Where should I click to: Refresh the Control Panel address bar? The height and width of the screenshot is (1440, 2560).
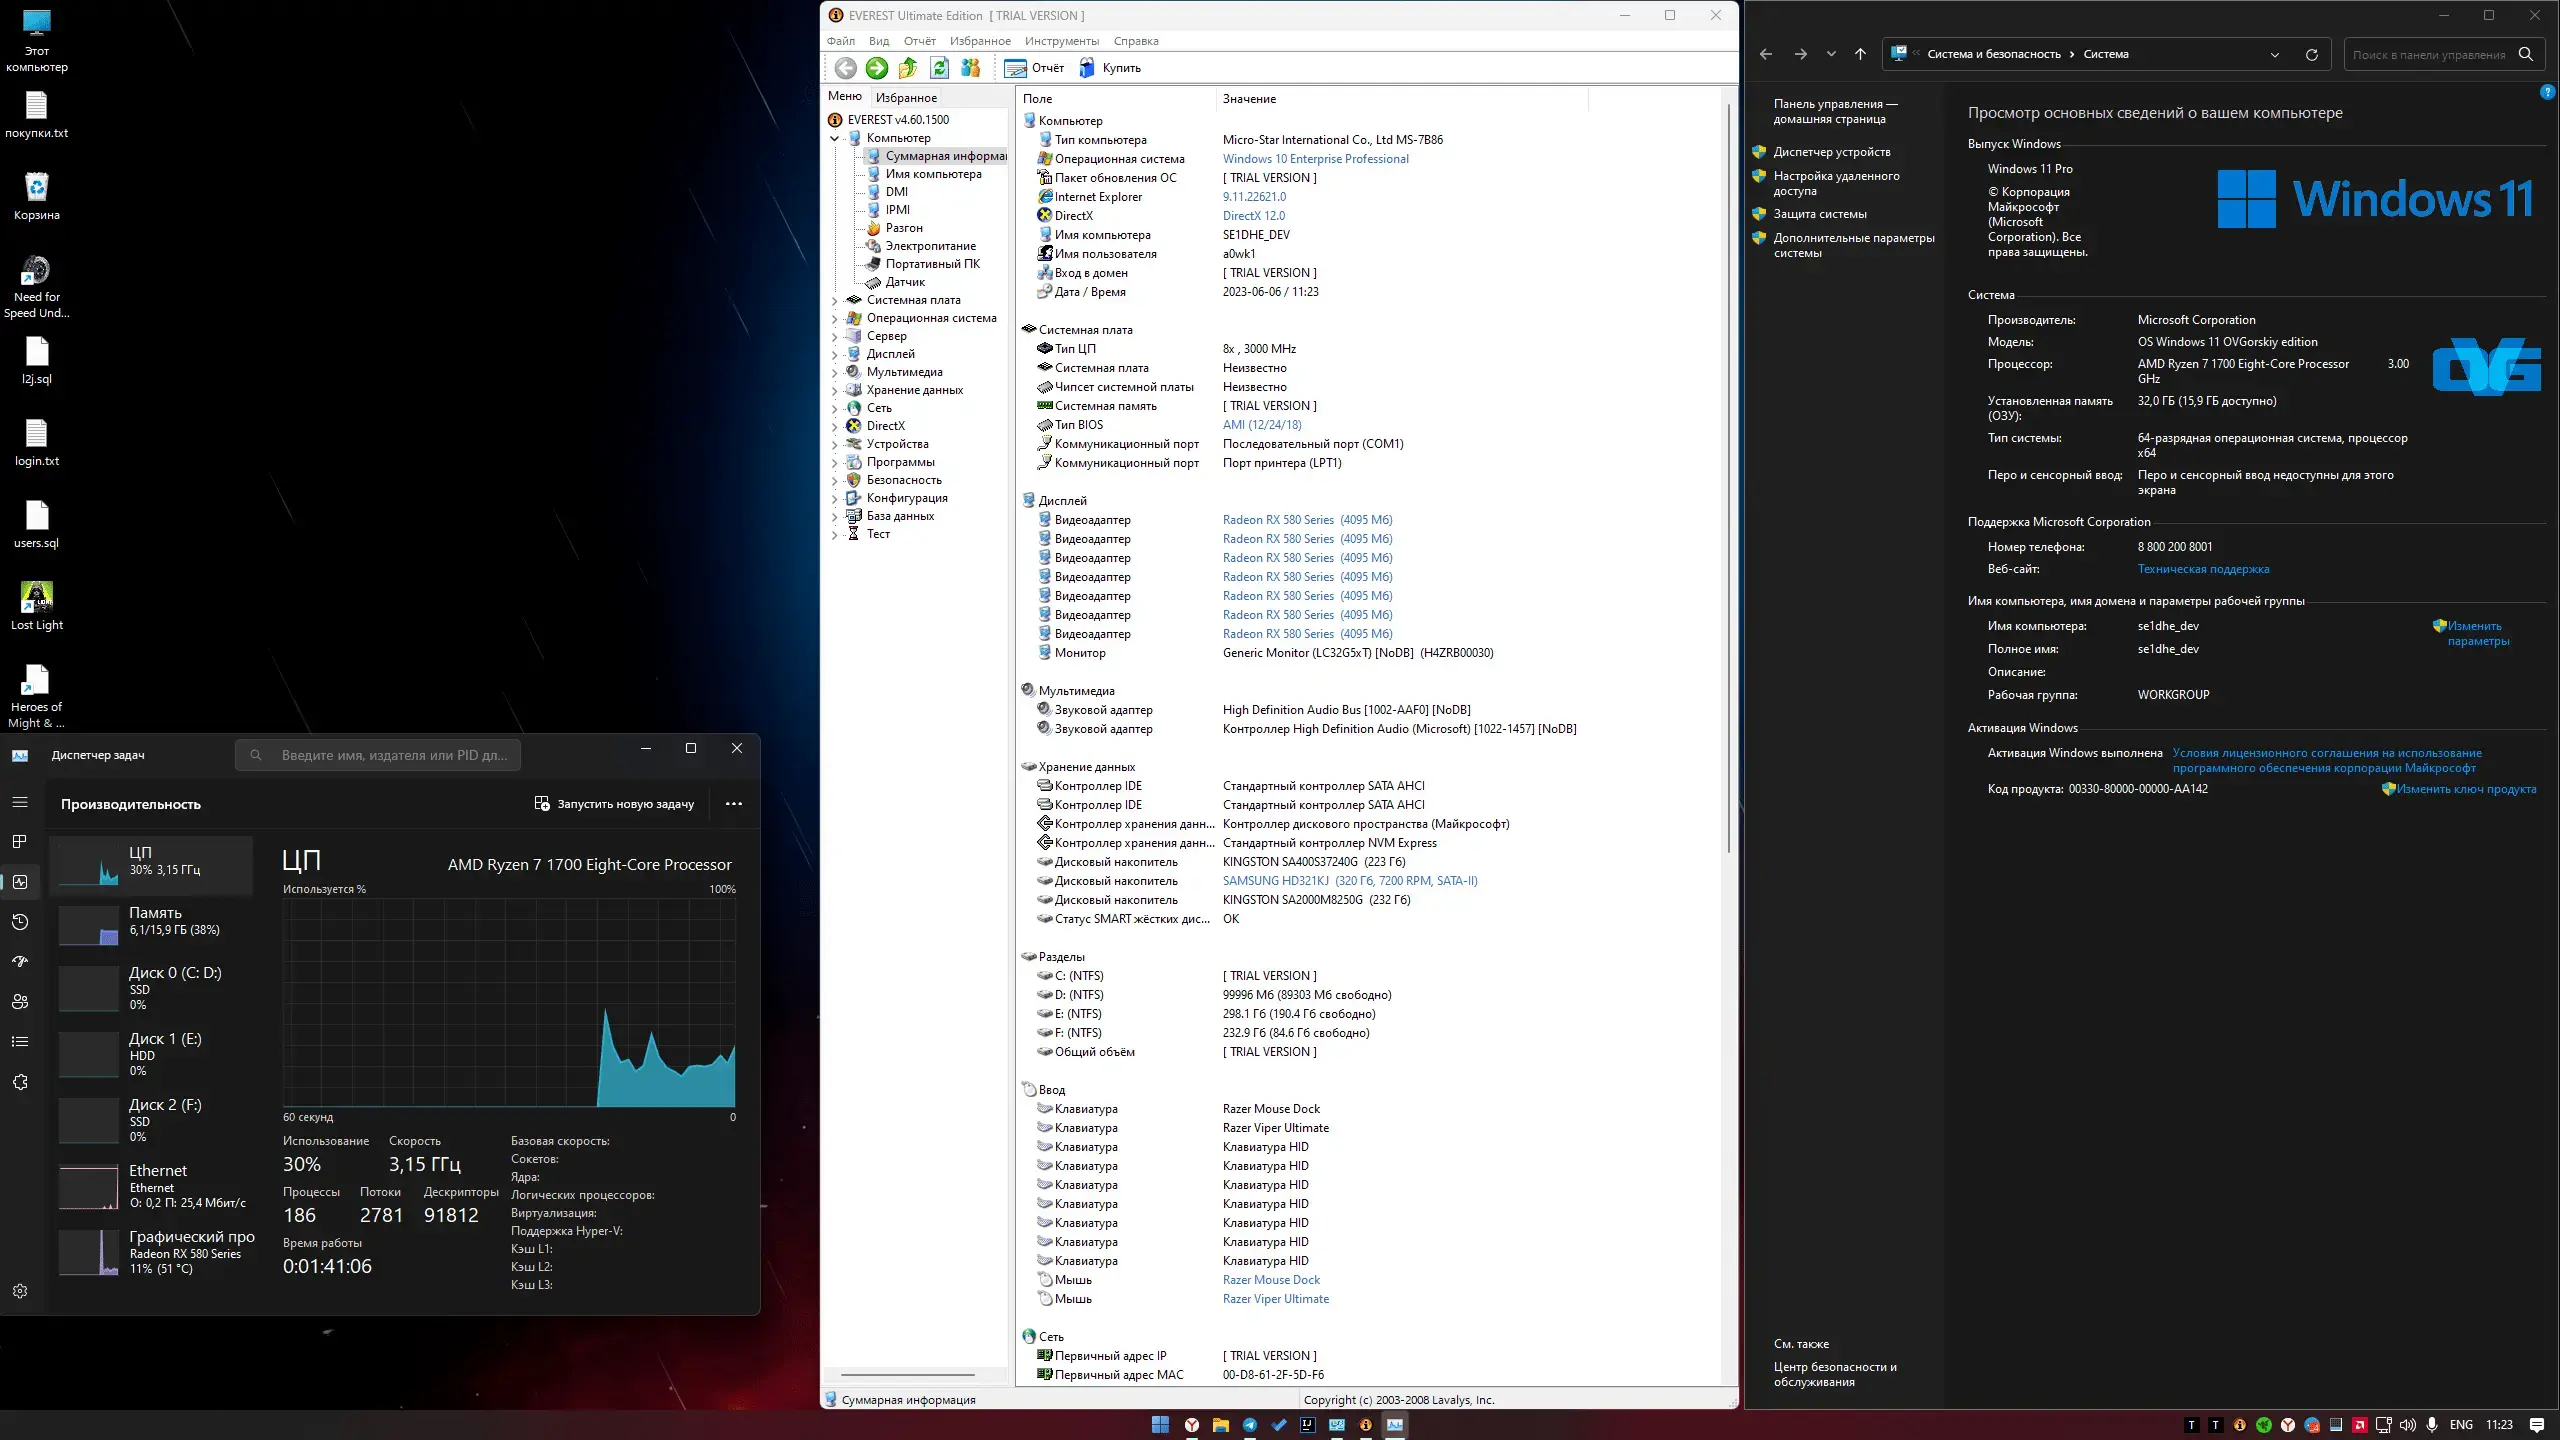[x=2312, y=55]
